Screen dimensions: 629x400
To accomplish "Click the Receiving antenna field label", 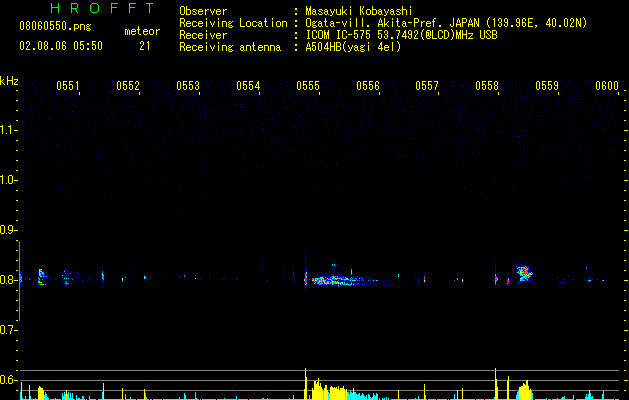I will (x=230, y=47).
